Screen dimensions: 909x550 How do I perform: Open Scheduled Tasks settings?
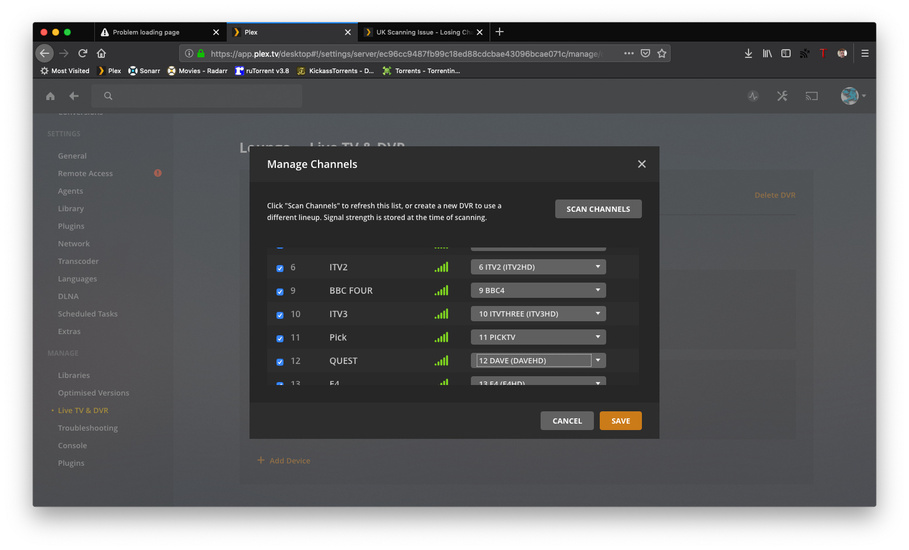click(x=88, y=314)
